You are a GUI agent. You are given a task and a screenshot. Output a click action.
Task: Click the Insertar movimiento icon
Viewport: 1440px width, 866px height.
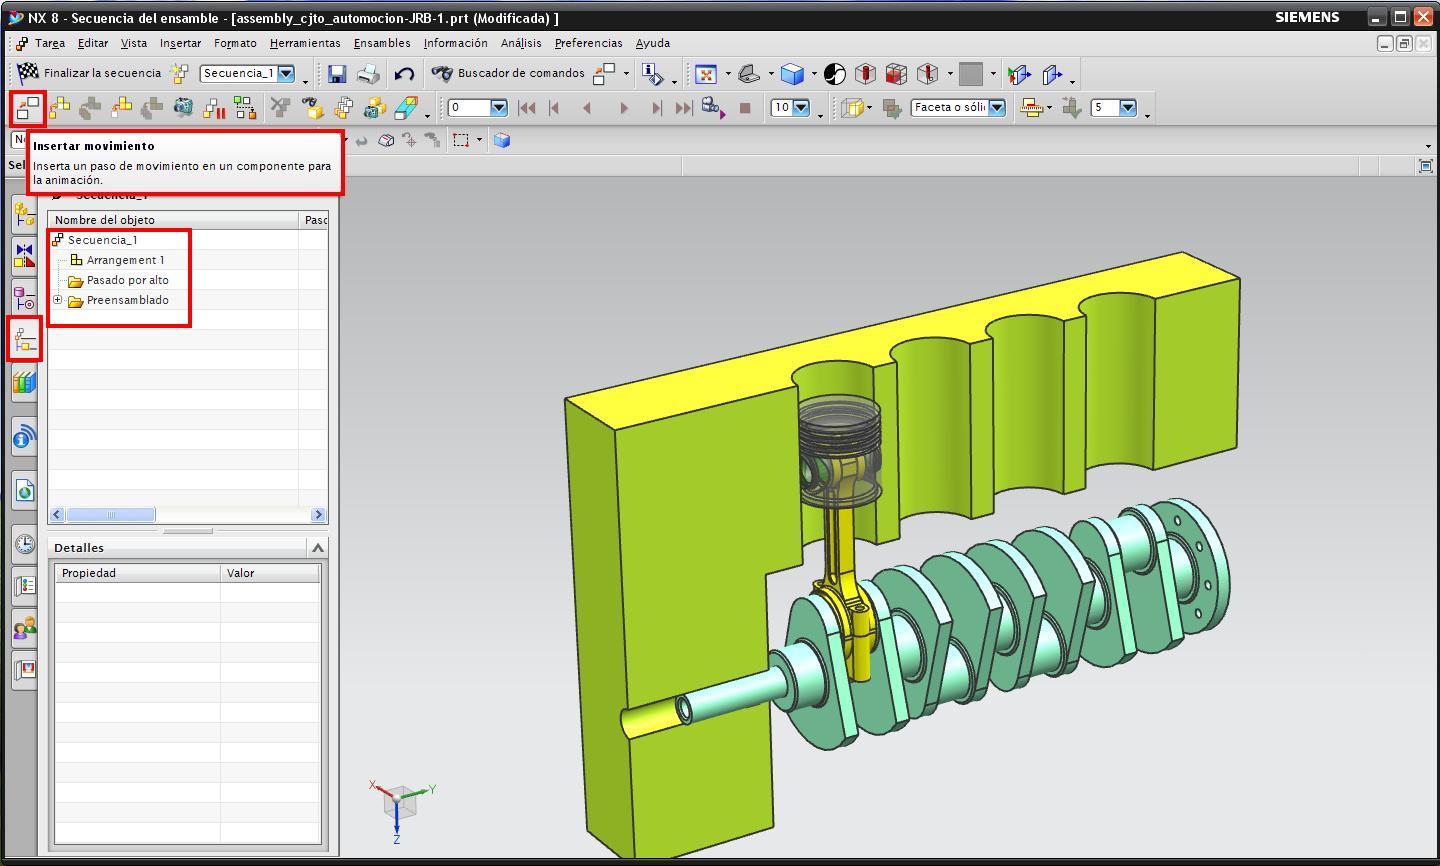27,108
